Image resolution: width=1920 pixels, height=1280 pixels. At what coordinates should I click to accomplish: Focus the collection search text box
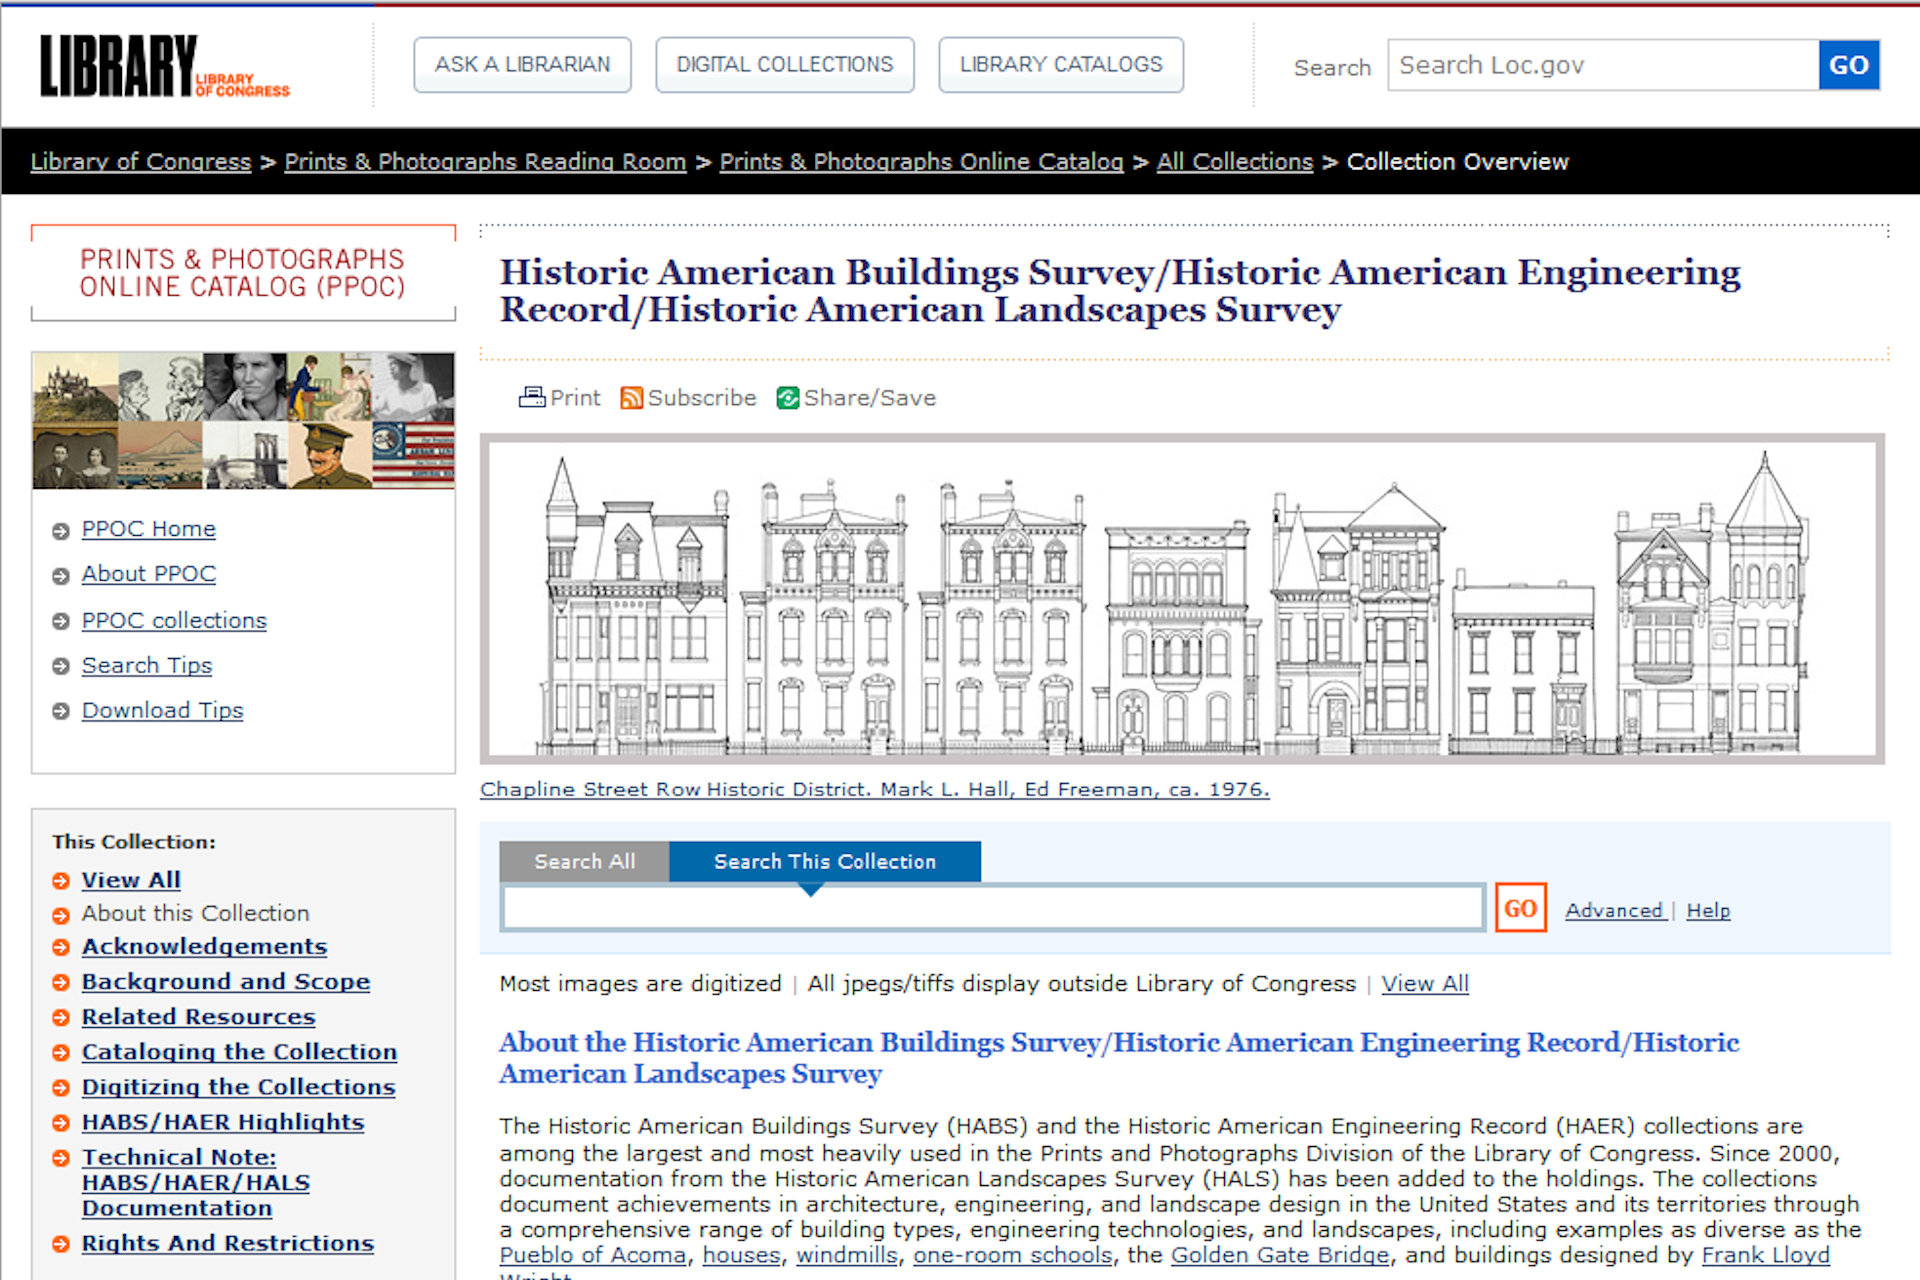point(993,908)
